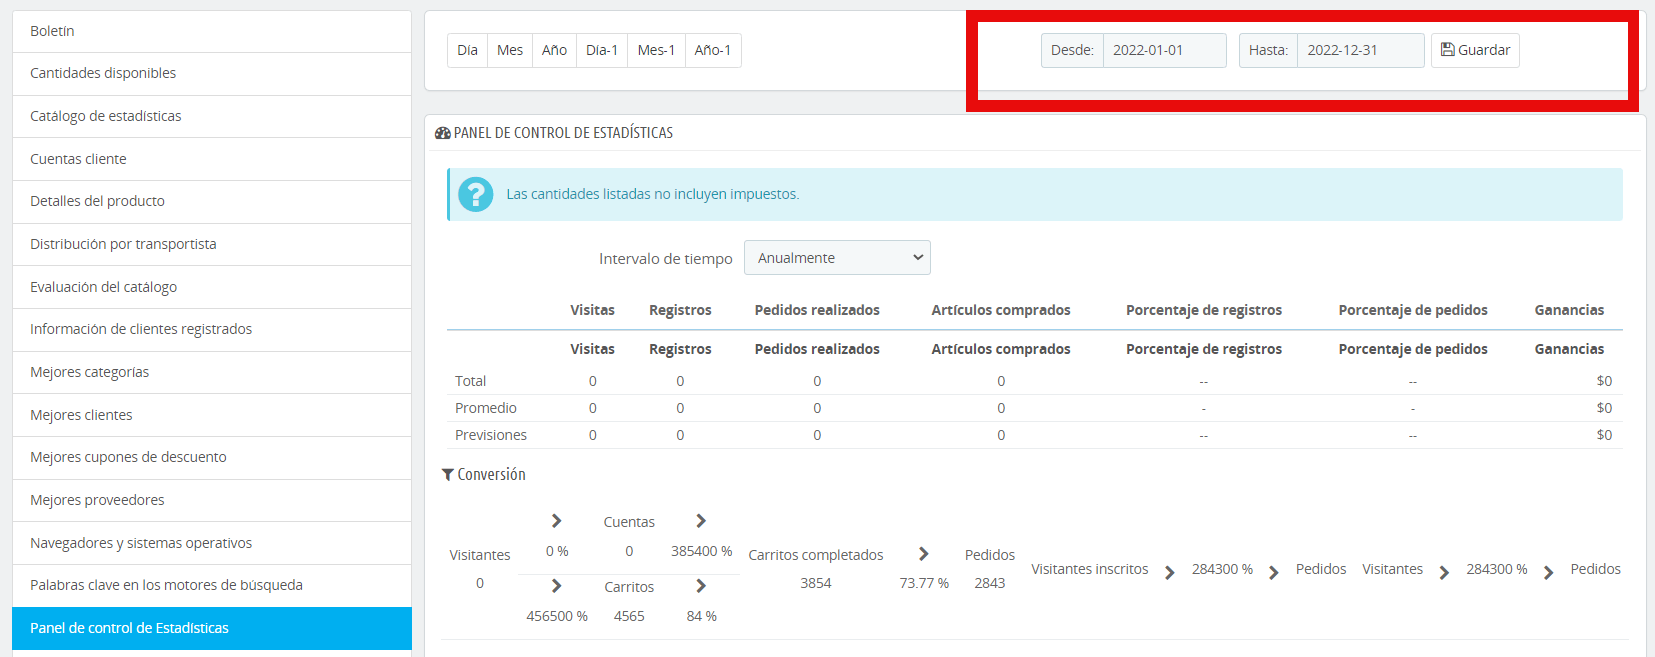Click the chevron between Cuentas and 385400 %
The width and height of the screenshot is (1655, 657).
pyautogui.click(x=701, y=521)
